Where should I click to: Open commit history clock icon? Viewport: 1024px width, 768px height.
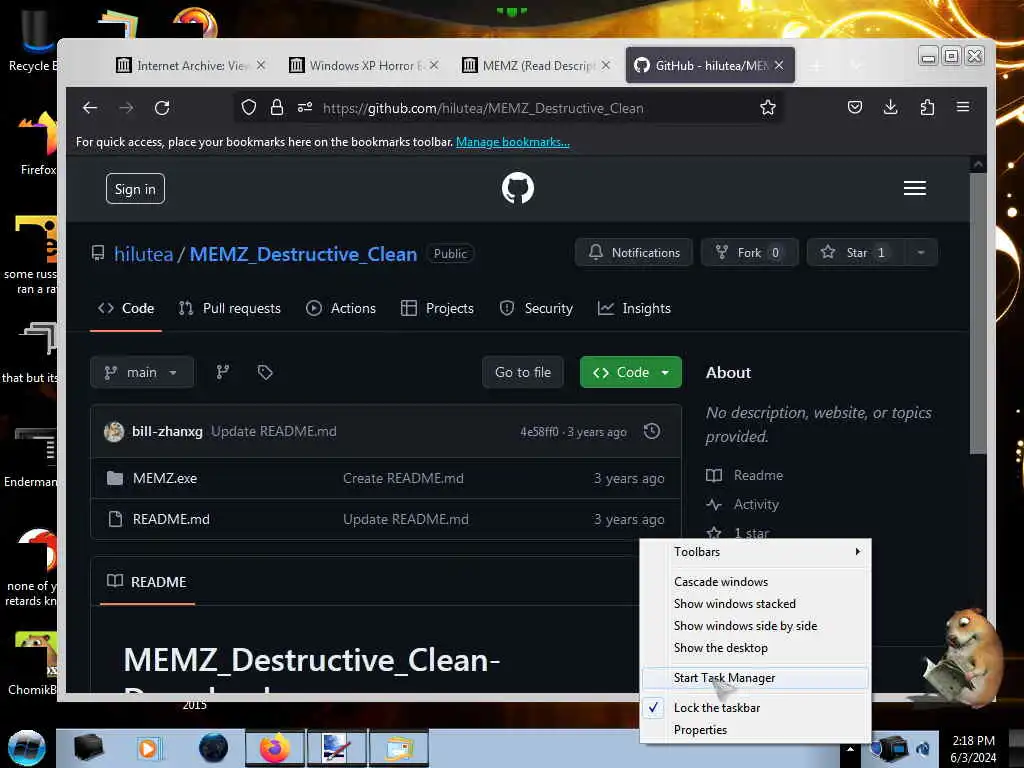(x=652, y=431)
